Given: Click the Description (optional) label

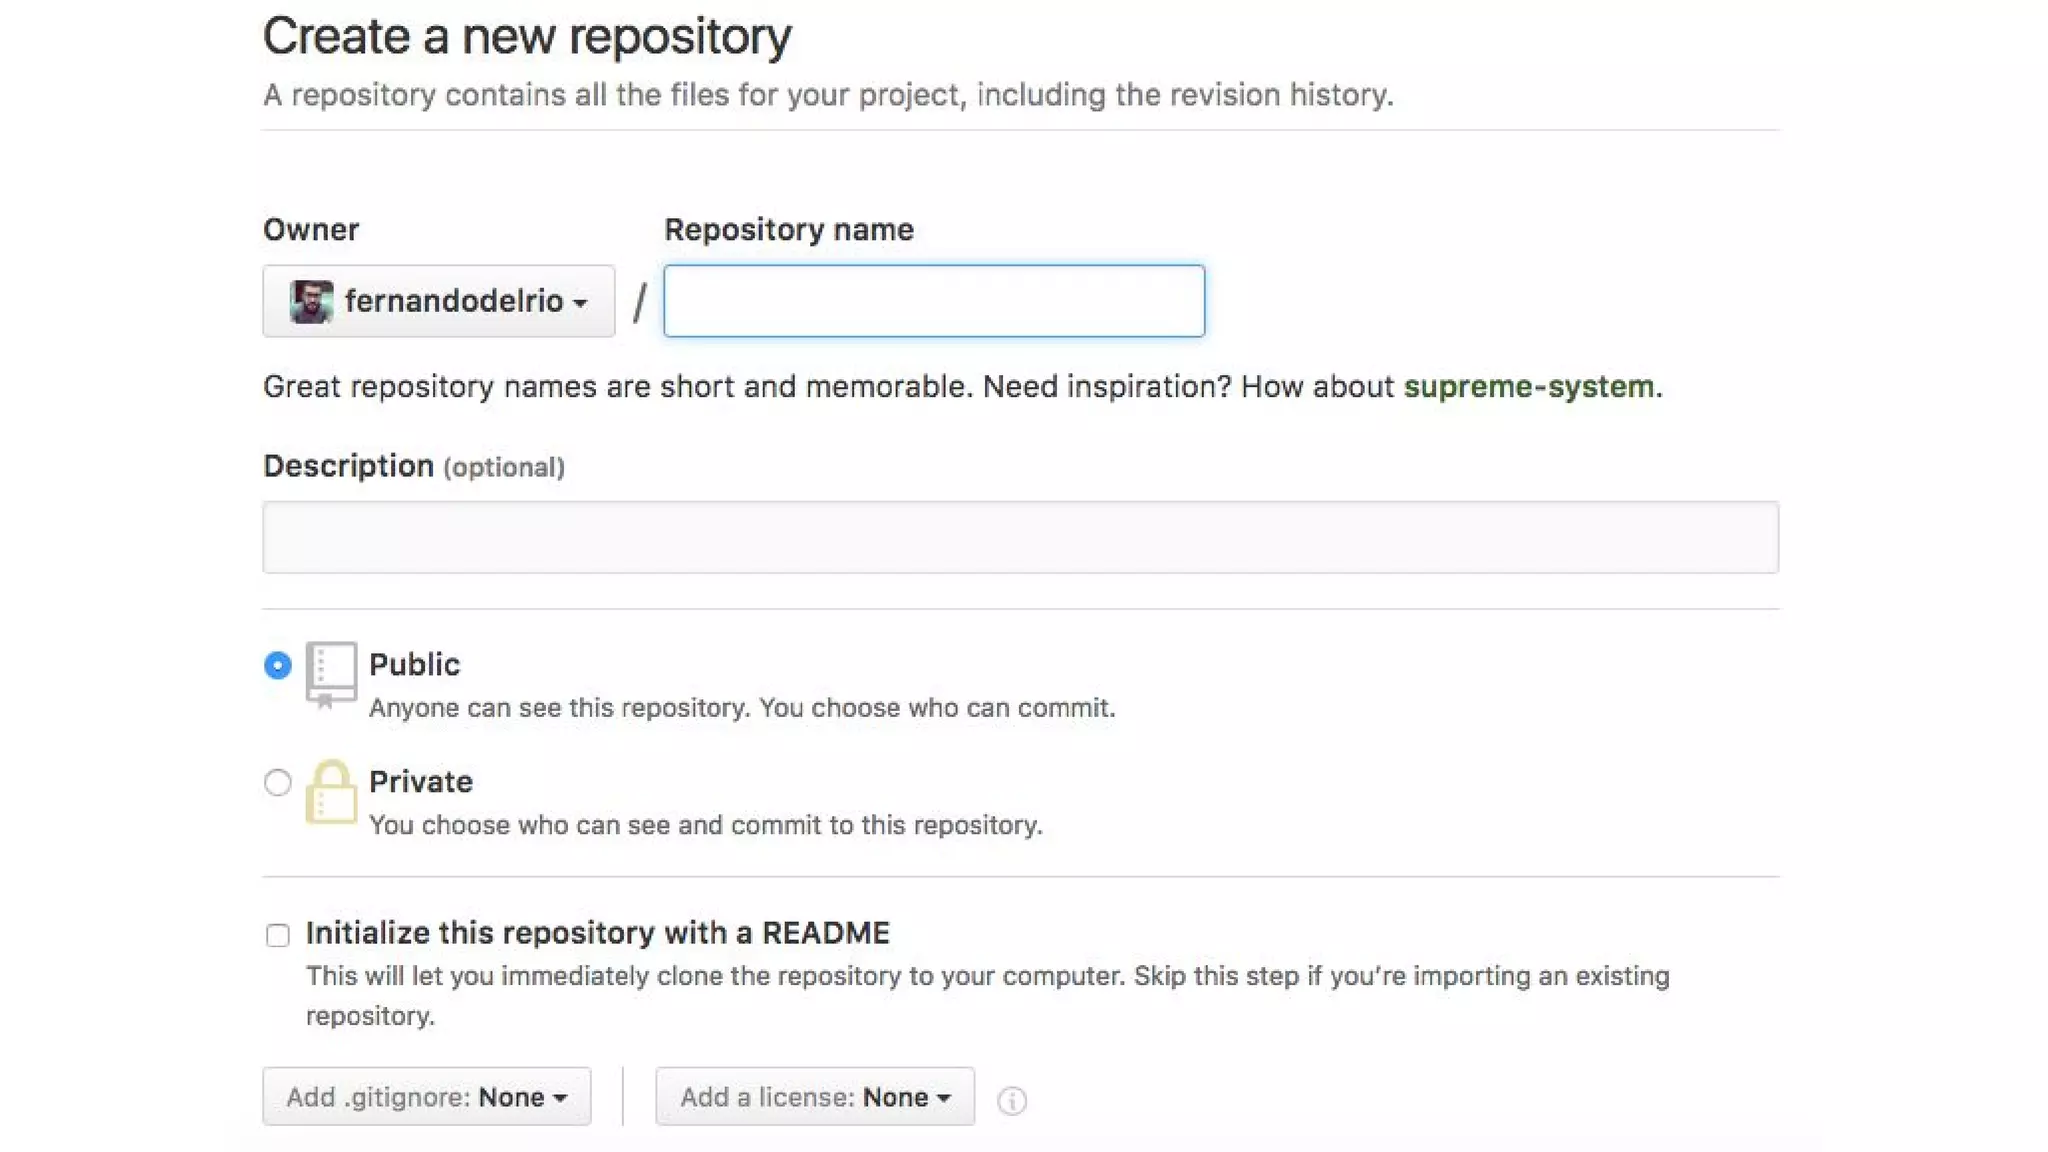Looking at the screenshot, I should tap(413, 466).
